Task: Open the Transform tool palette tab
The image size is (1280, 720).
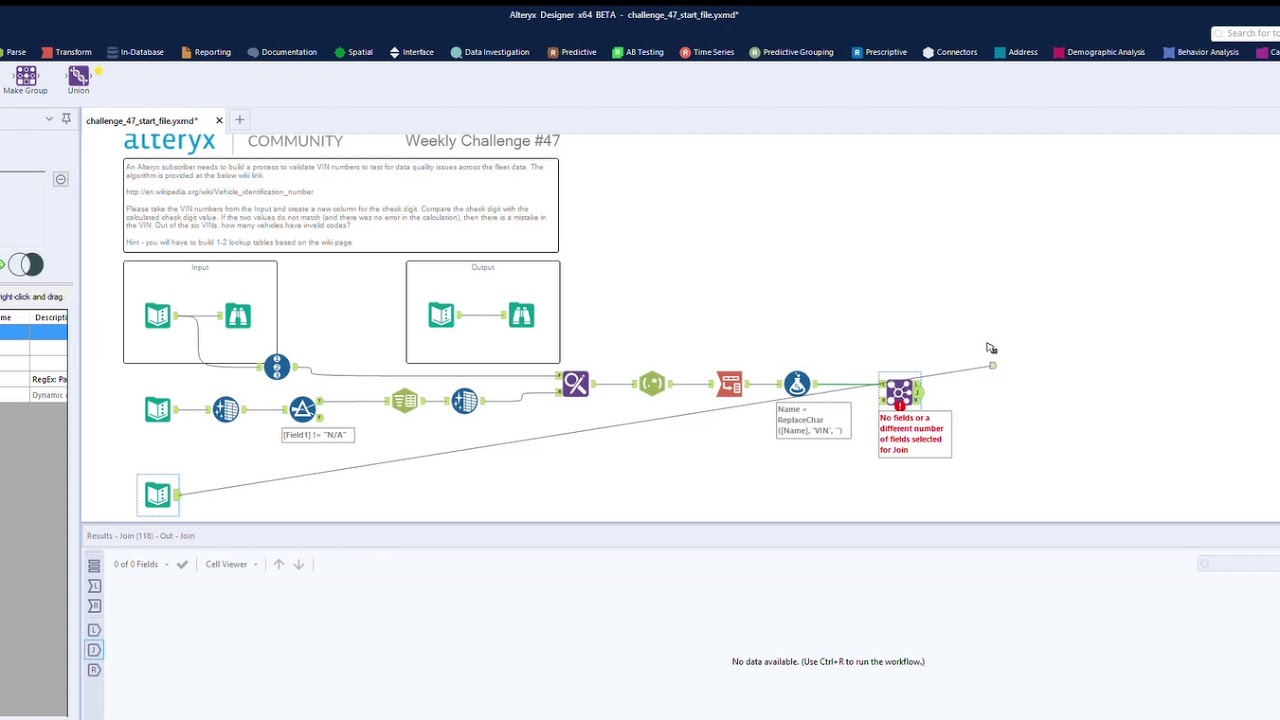Action: (x=67, y=52)
